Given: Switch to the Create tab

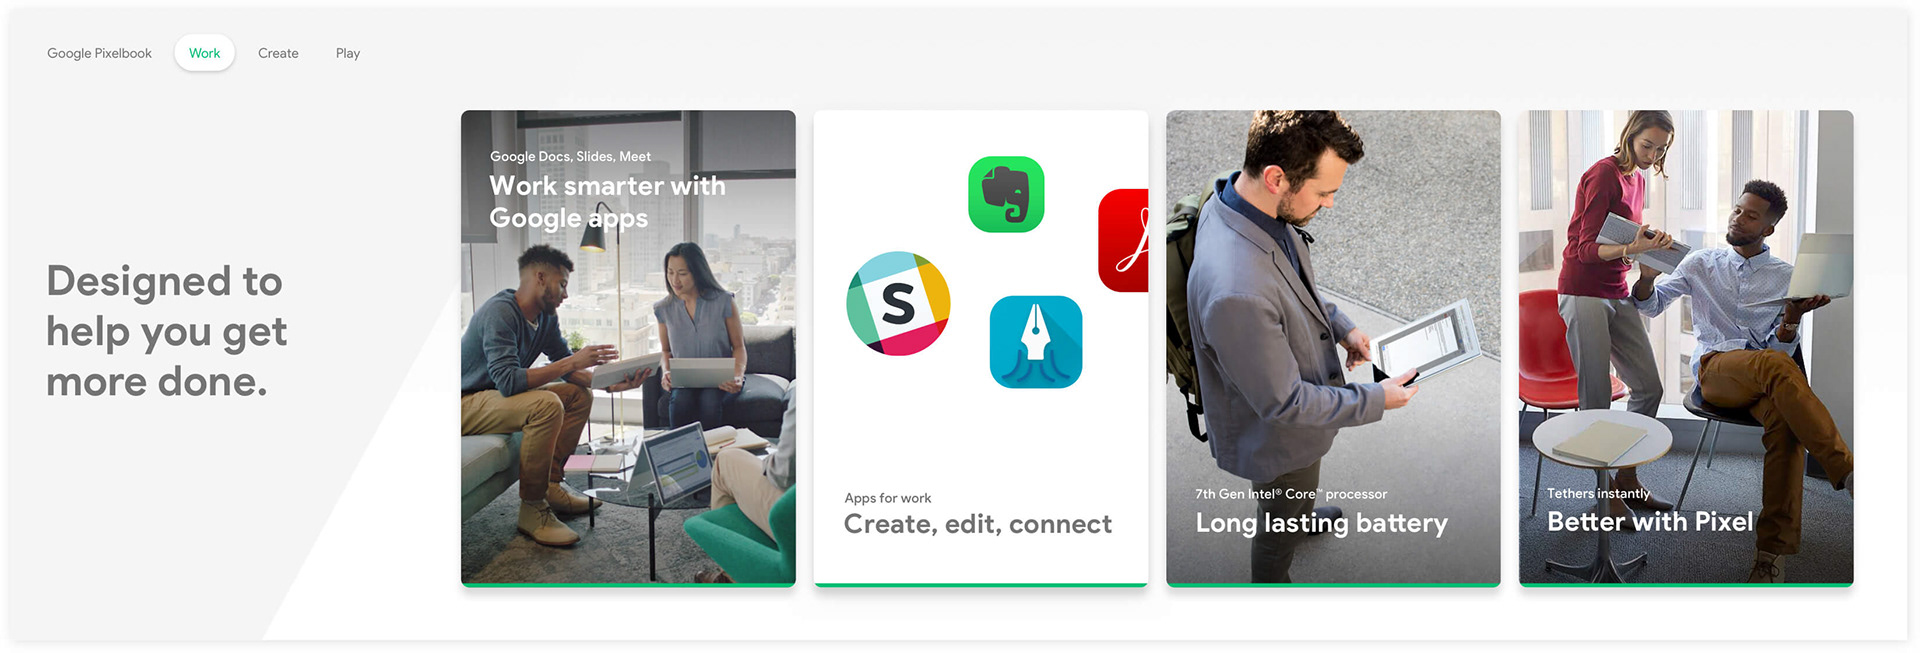Looking at the screenshot, I should coord(278,53).
